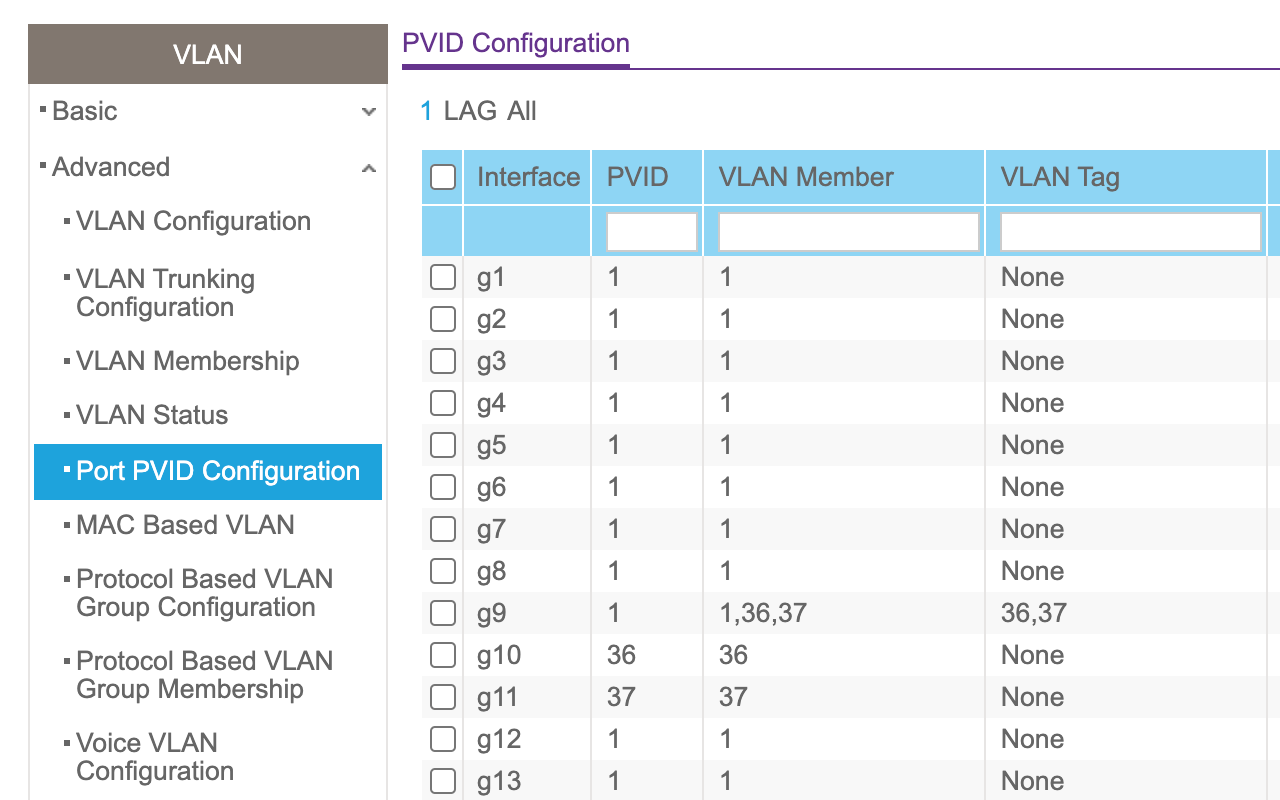The image size is (1280, 800).
Task: Click the LAG link above table
Action: [470, 111]
